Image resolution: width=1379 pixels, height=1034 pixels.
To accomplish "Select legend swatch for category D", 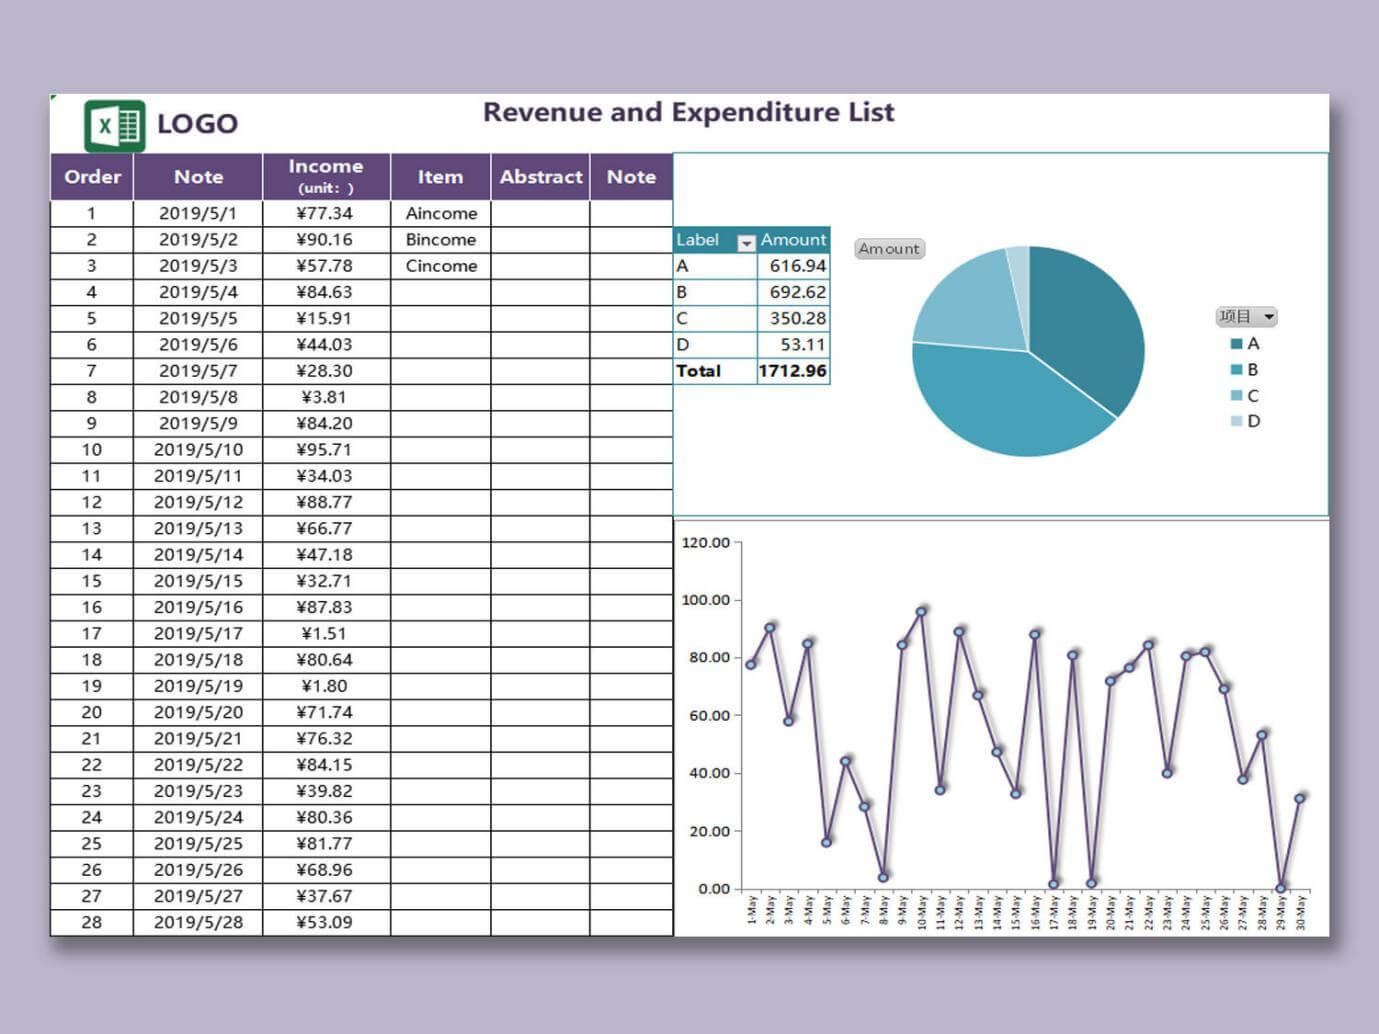I will pyautogui.click(x=1236, y=421).
